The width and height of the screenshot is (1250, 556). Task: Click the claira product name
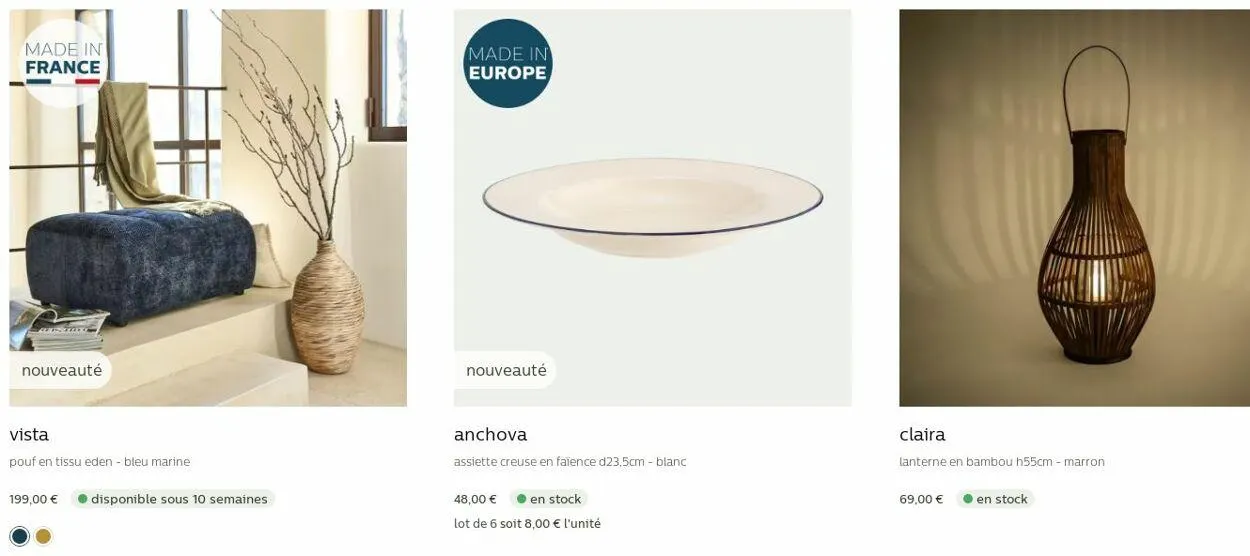tap(922, 435)
